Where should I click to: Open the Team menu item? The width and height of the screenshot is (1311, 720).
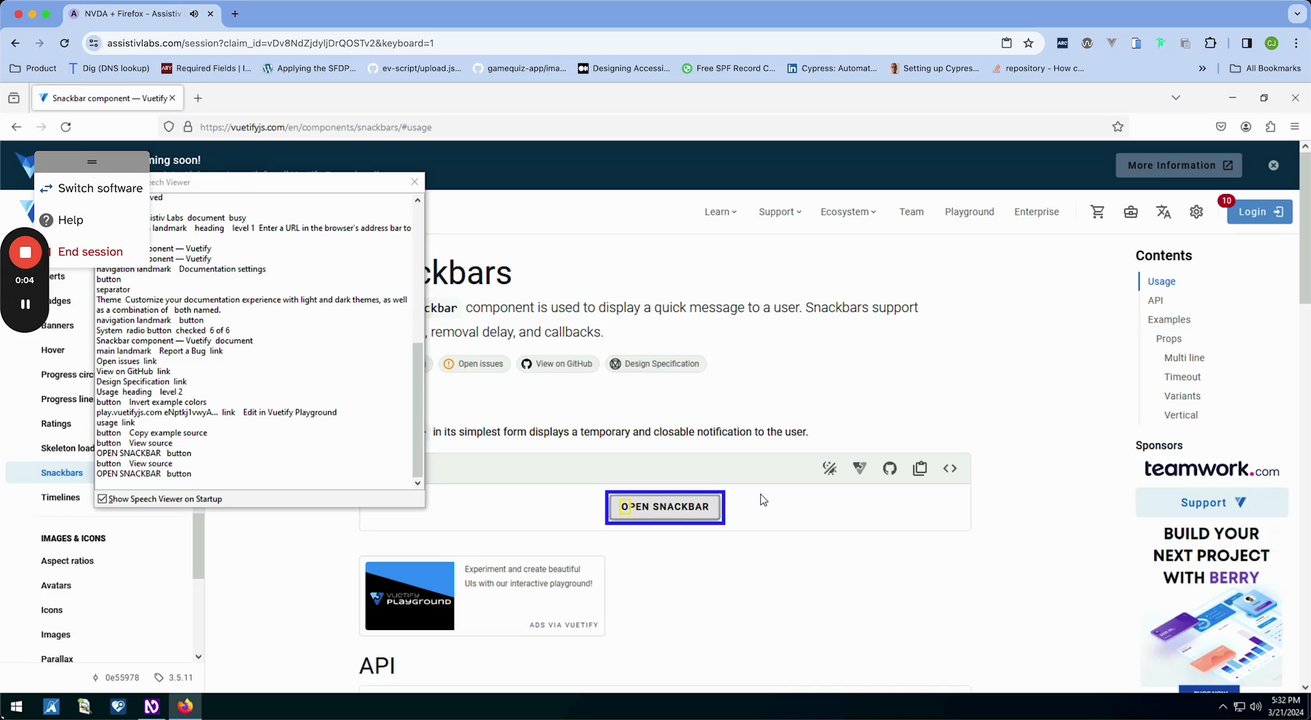tap(911, 212)
